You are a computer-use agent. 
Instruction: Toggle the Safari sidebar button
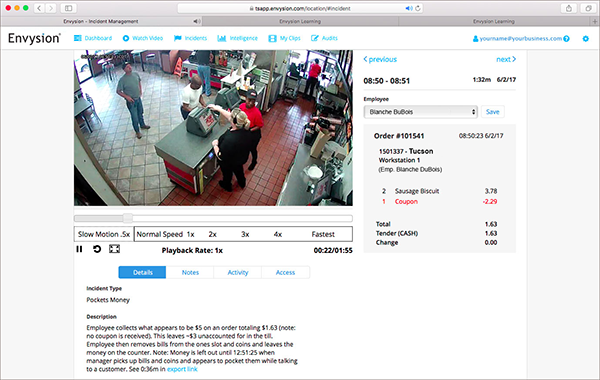click(68, 8)
